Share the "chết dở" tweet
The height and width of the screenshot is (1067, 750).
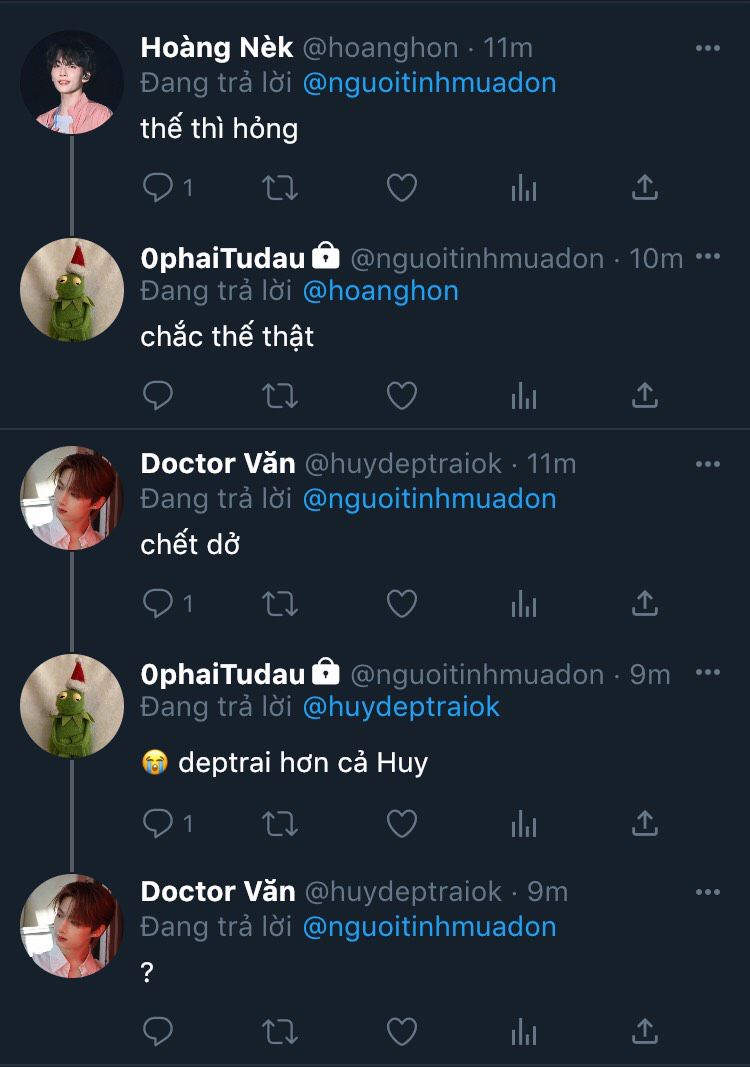click(x=645, y=603)
